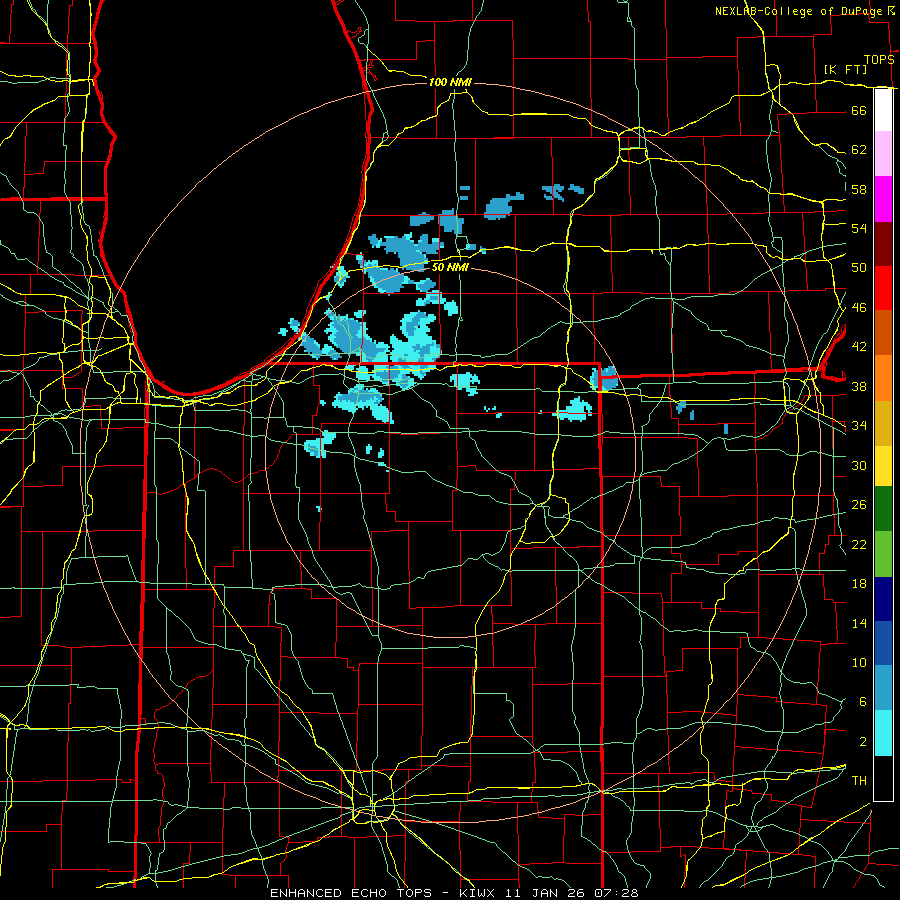The image size is (900, 900).
Task: Choose the gold legend swatch
Action: click(x=883, y=423)
